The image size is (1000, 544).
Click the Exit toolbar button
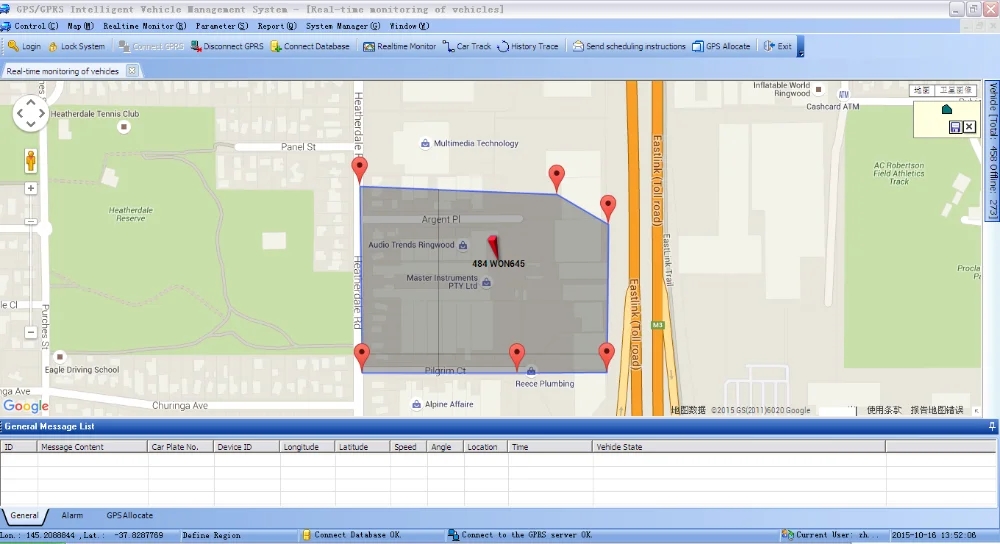[777, 47]
